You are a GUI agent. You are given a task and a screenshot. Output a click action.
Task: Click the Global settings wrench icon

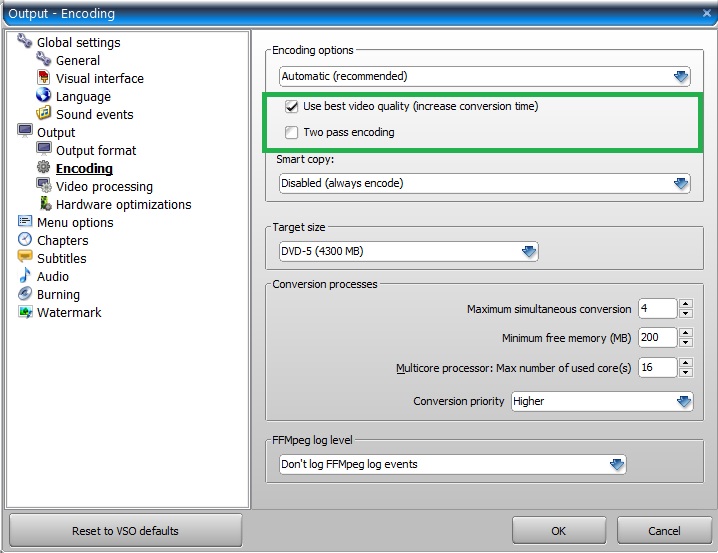25,41
